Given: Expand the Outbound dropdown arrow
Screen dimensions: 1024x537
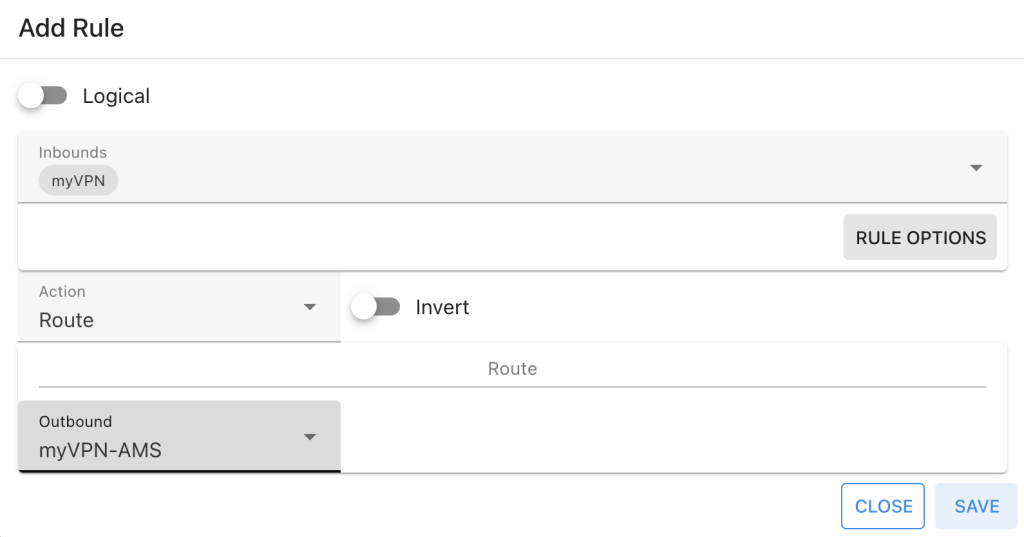Looking at the screenshot, I should pos(310,437).
